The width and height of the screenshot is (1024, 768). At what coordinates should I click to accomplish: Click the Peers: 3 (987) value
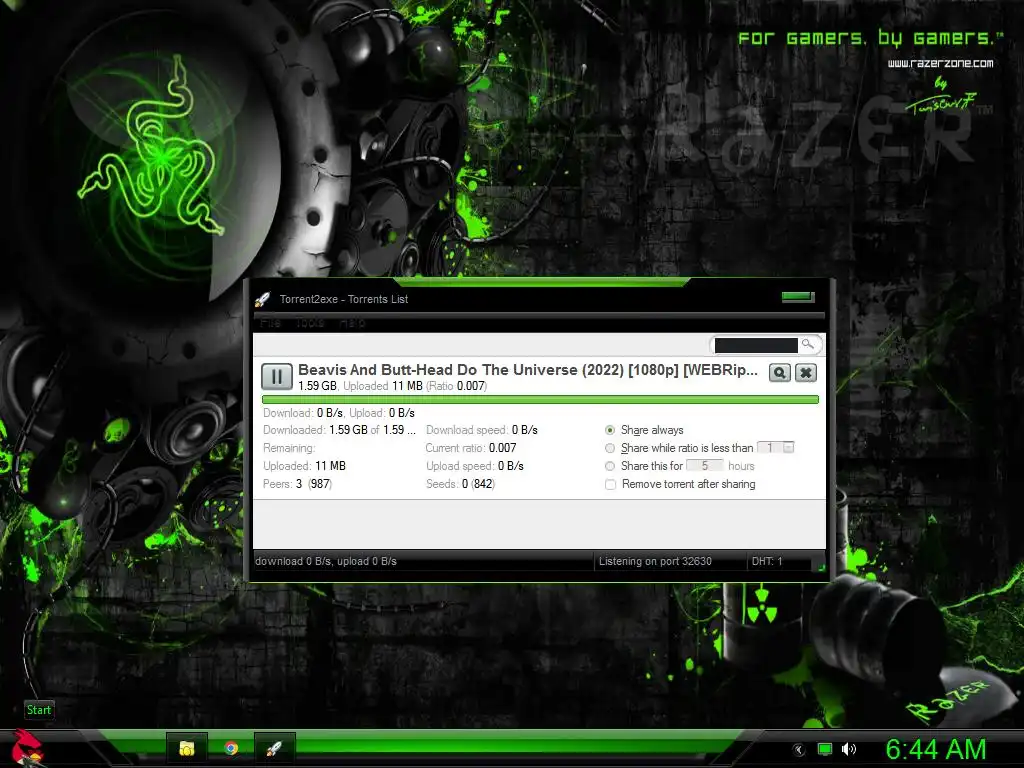tap(313, 484)
